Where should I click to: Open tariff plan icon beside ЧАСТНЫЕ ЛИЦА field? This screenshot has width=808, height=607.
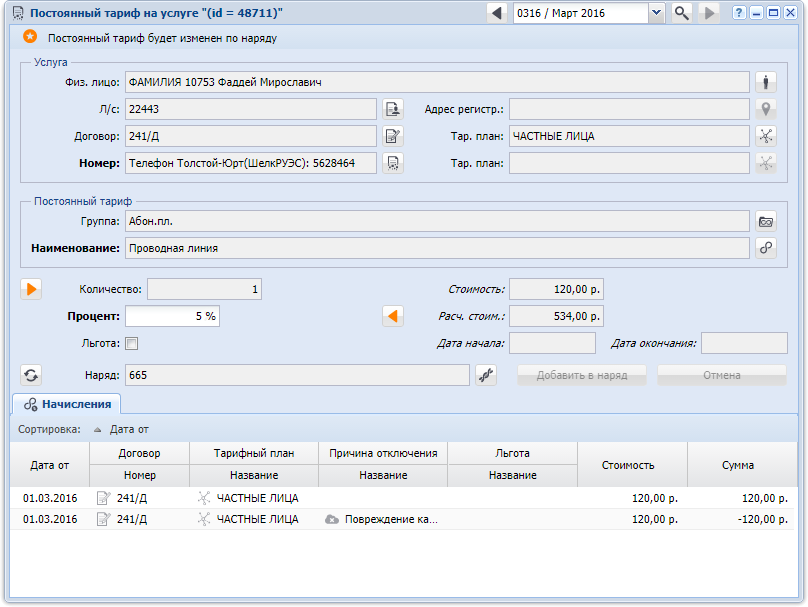click(x=766, y=136)
